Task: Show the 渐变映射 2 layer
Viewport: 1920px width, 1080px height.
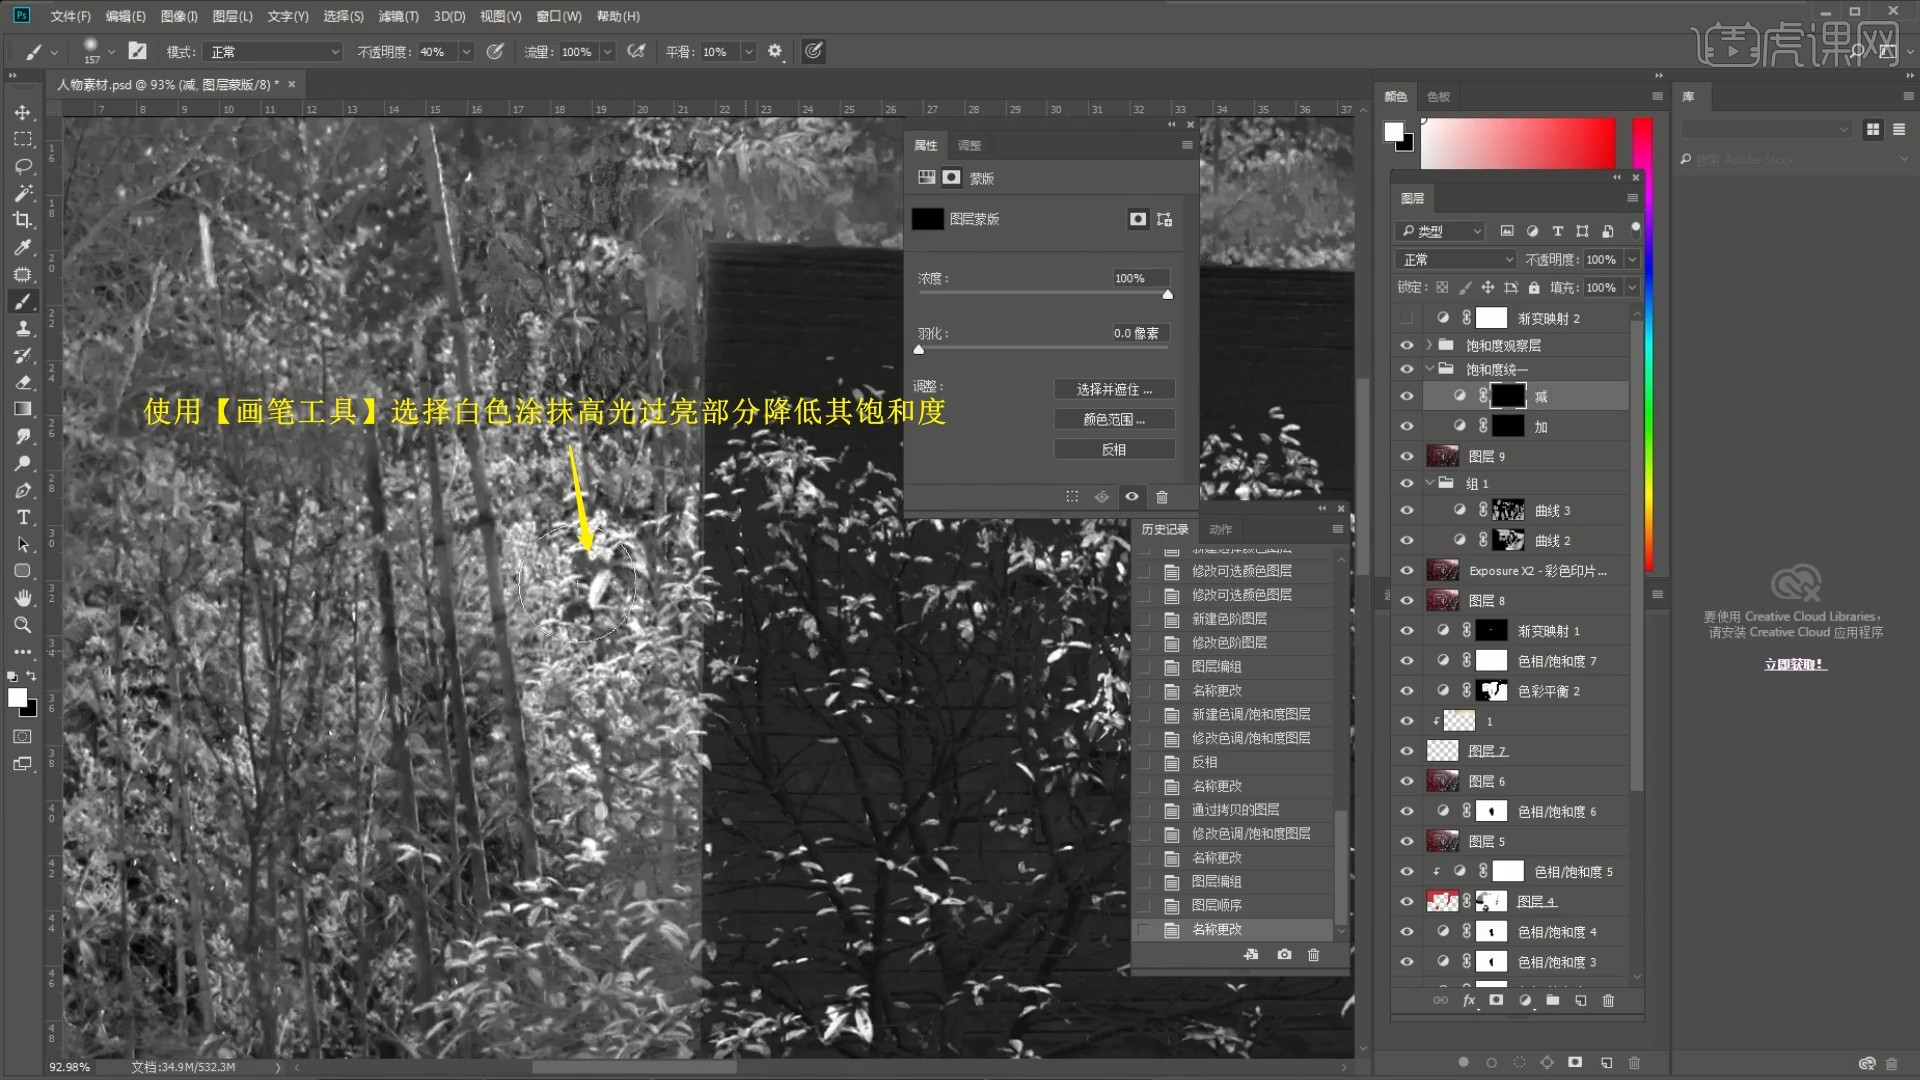Action: 1407,318
